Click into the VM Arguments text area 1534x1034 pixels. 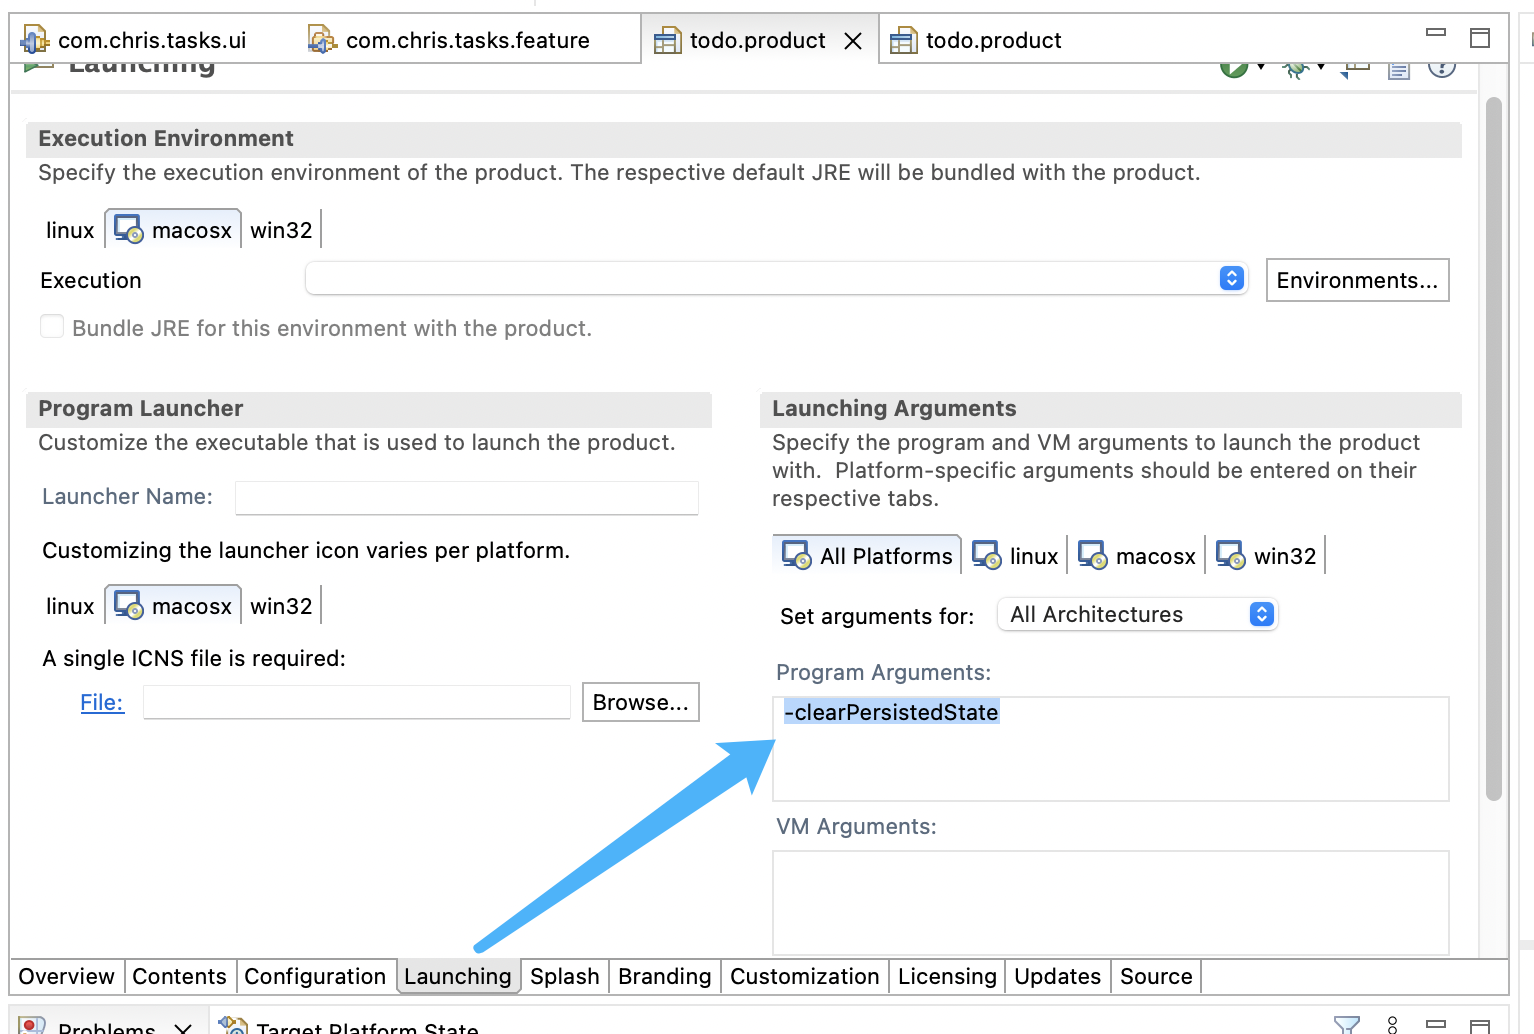click(x=1111, y=903)
